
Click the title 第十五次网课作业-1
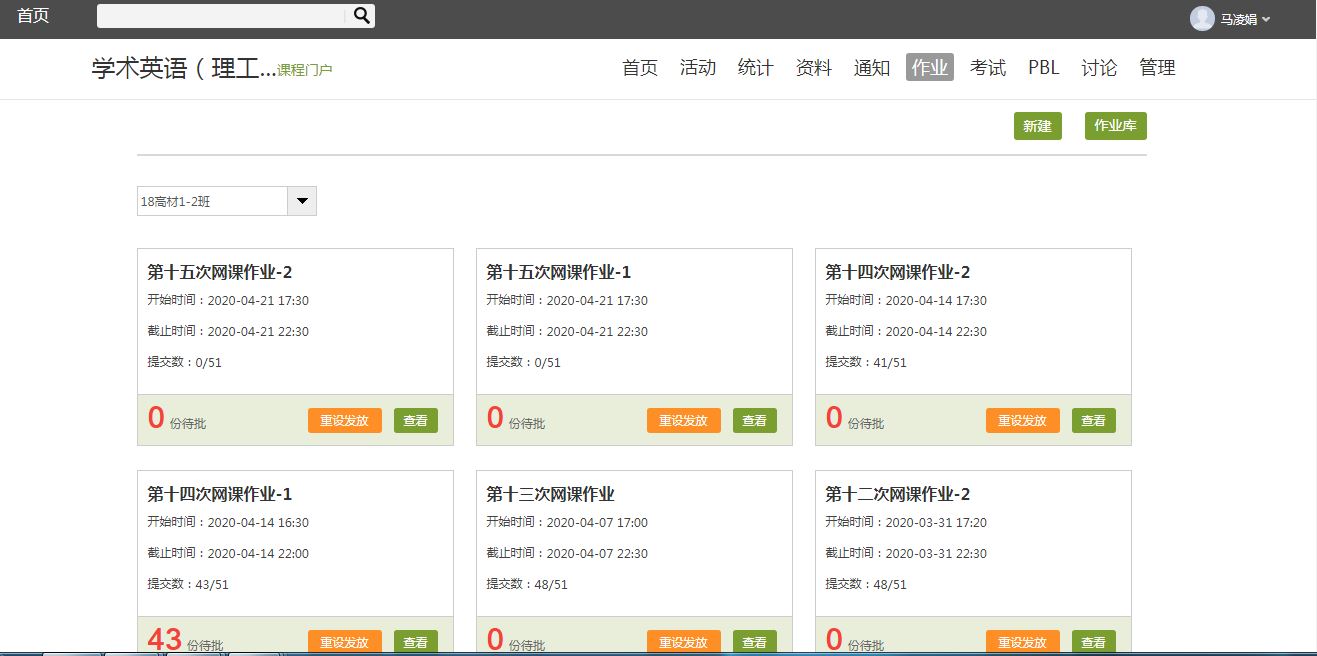point(559,272)
